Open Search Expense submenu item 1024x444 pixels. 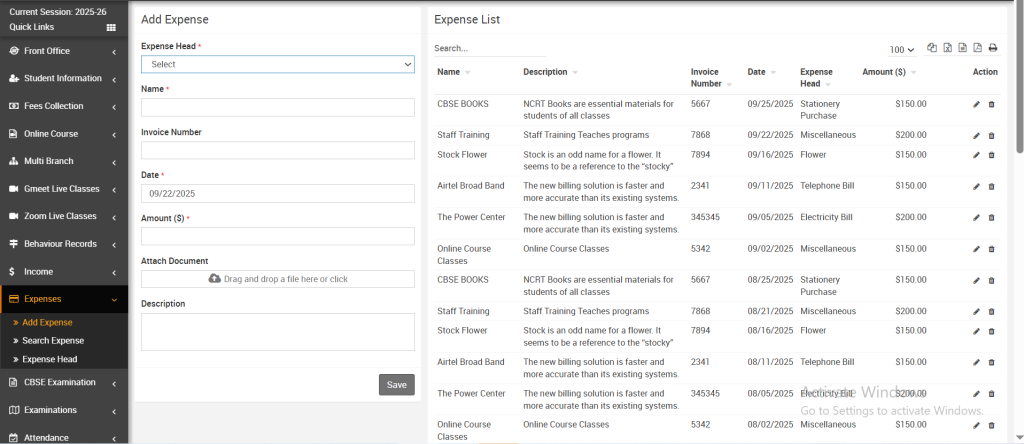pyautogui.click(x=53, y=341)
